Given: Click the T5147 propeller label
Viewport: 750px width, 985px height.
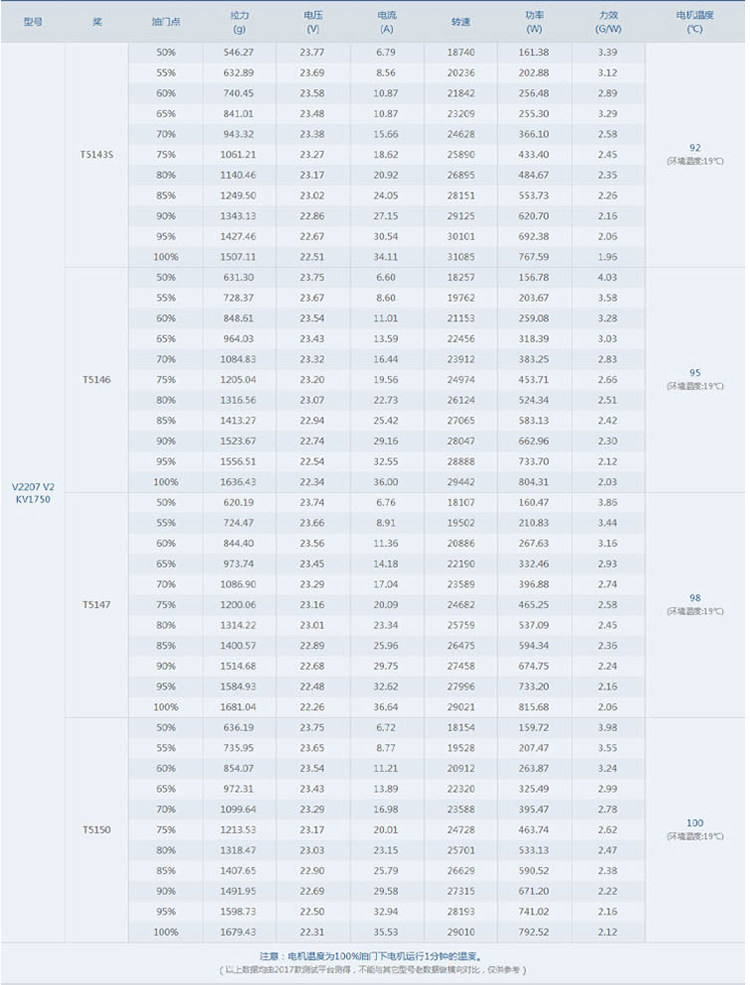Looking at the screenshot, I should pos(97,604).
